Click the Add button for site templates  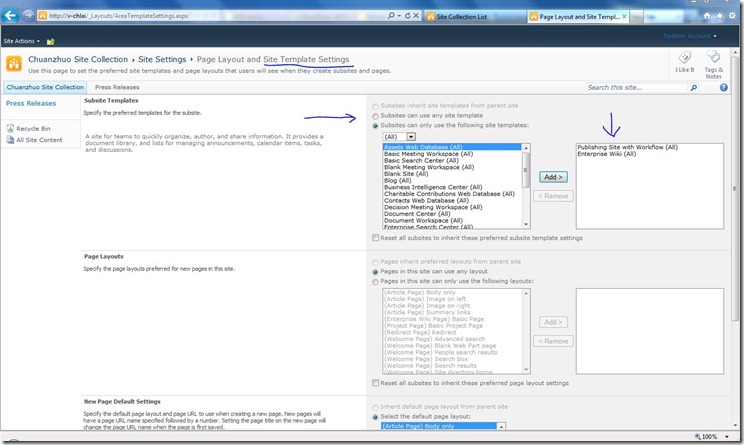553,177
